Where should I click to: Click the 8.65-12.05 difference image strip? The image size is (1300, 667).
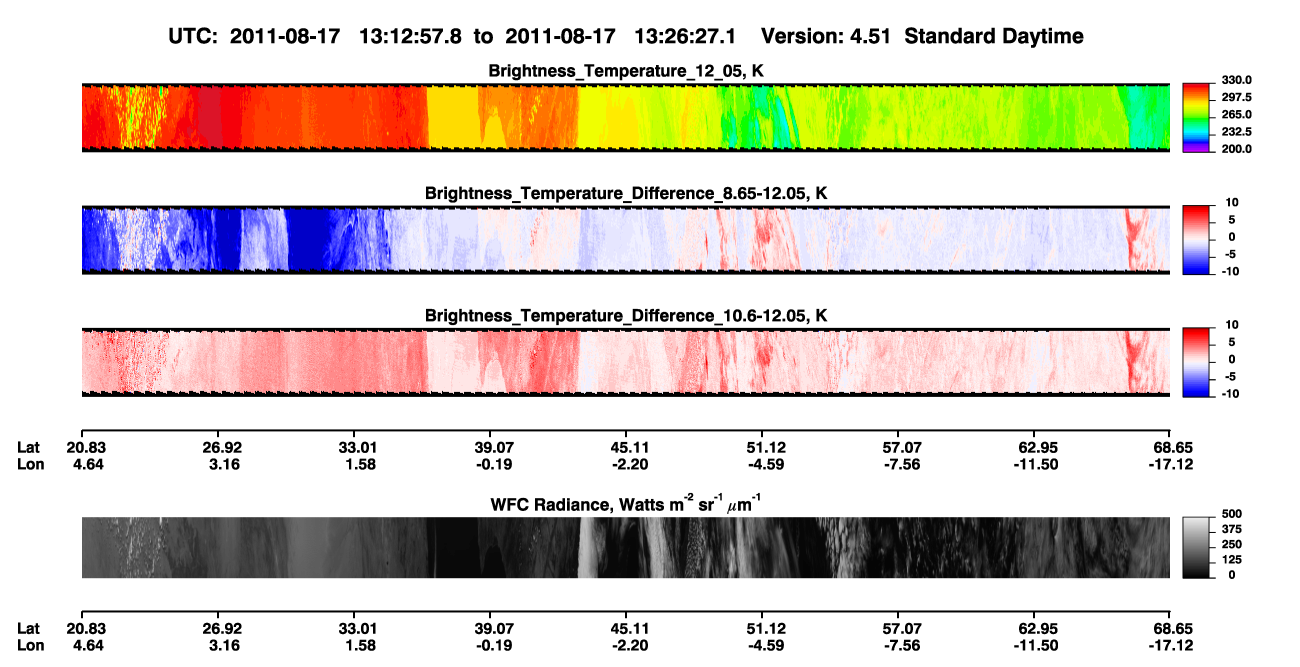pyautogui.click(x=626, y=239)
